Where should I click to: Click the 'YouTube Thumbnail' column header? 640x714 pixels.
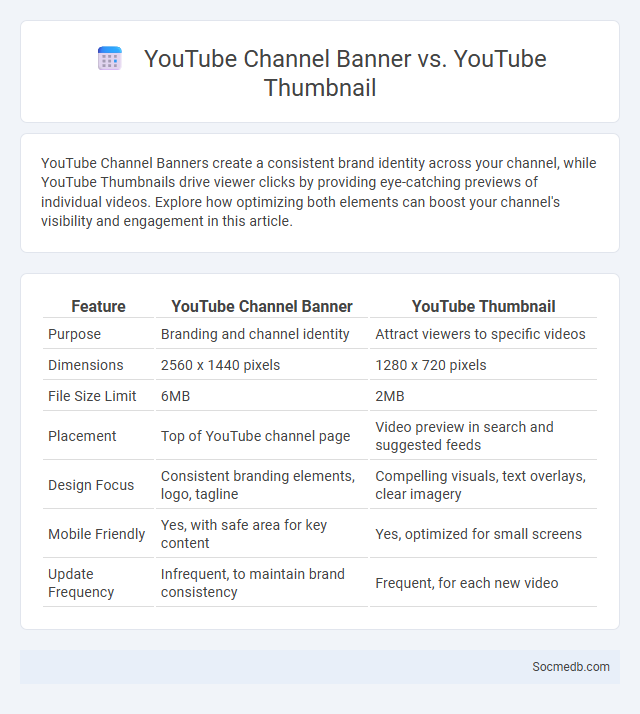click(483, 306)
